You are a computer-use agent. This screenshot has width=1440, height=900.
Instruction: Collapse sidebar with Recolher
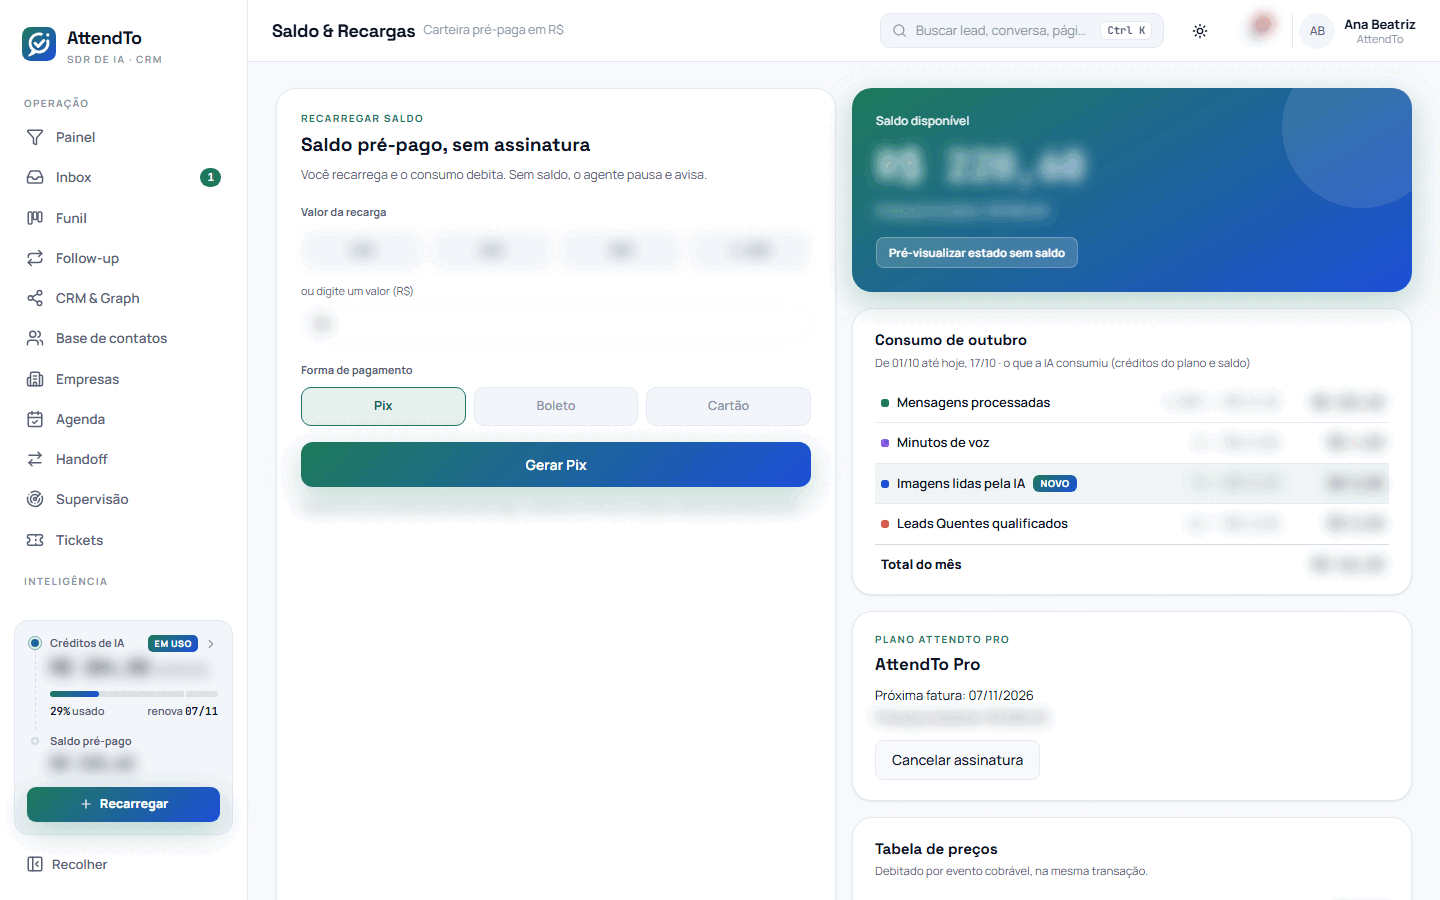tap(67, 864)
